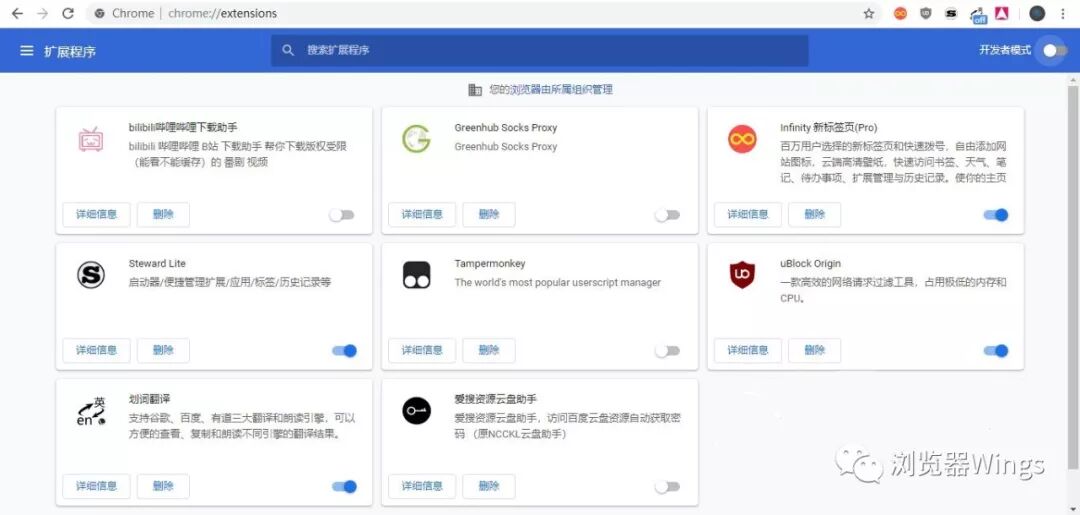
Task: Click the Steward Lite S logo
Action: click(90, 275)
